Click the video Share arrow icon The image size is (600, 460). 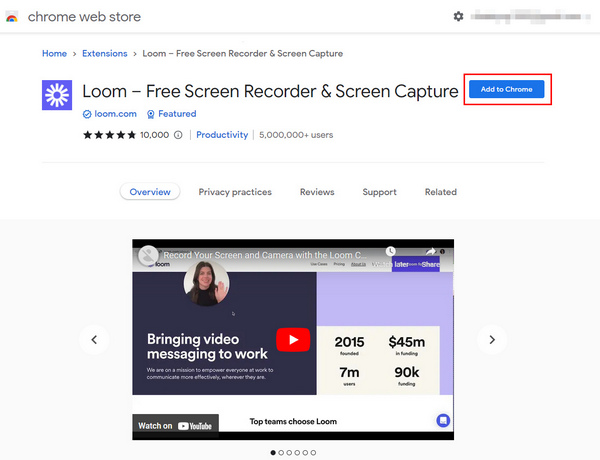430,251
